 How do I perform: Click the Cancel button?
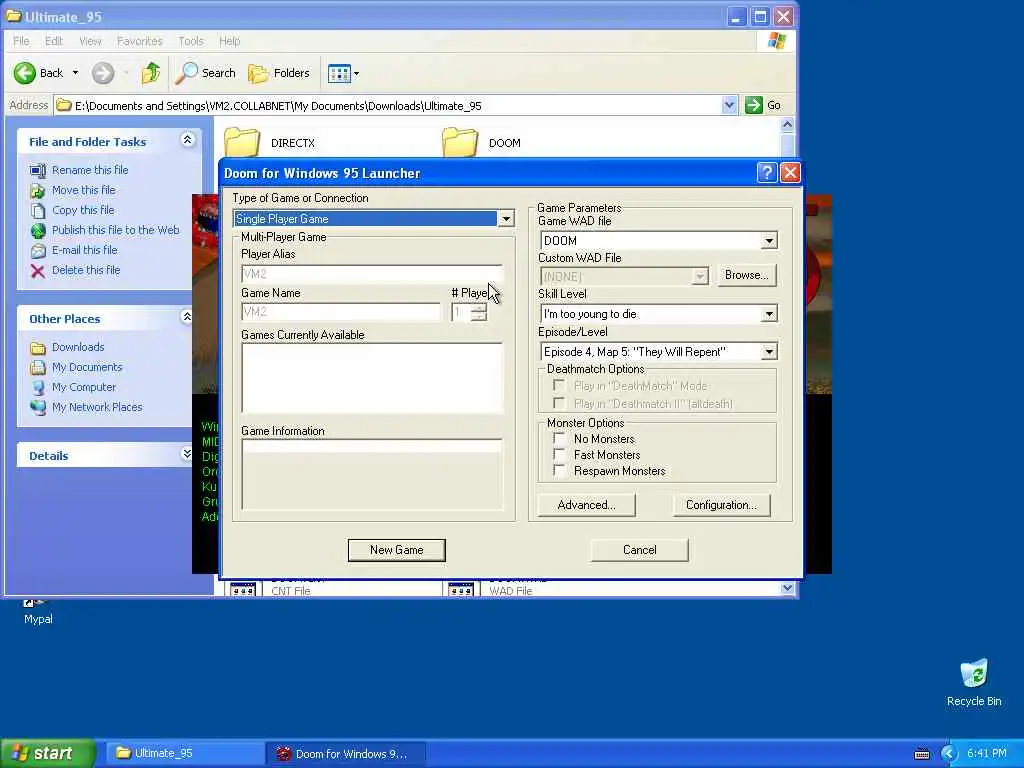click(x=639, y=550)
